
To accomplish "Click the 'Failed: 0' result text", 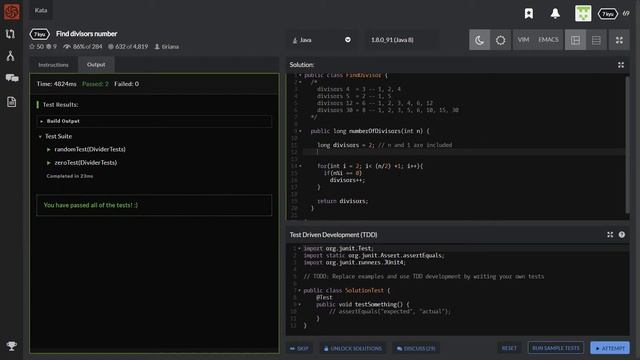I will pos(127,84).
